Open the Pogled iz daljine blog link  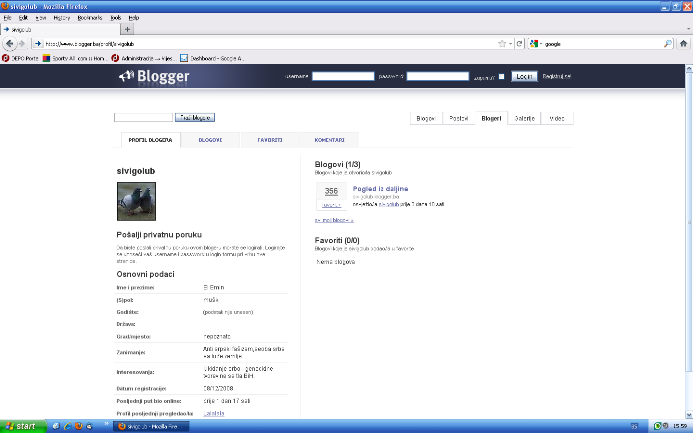point(380,188)
